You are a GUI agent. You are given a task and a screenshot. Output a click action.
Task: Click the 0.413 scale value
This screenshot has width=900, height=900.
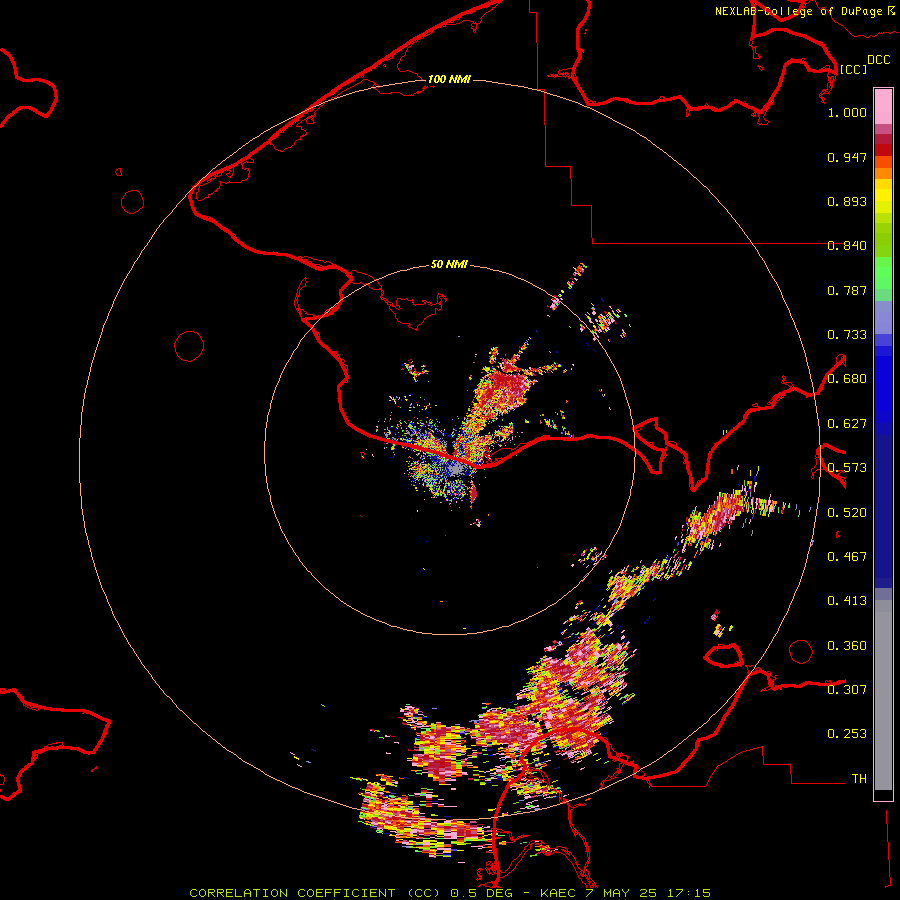point(847,601)
